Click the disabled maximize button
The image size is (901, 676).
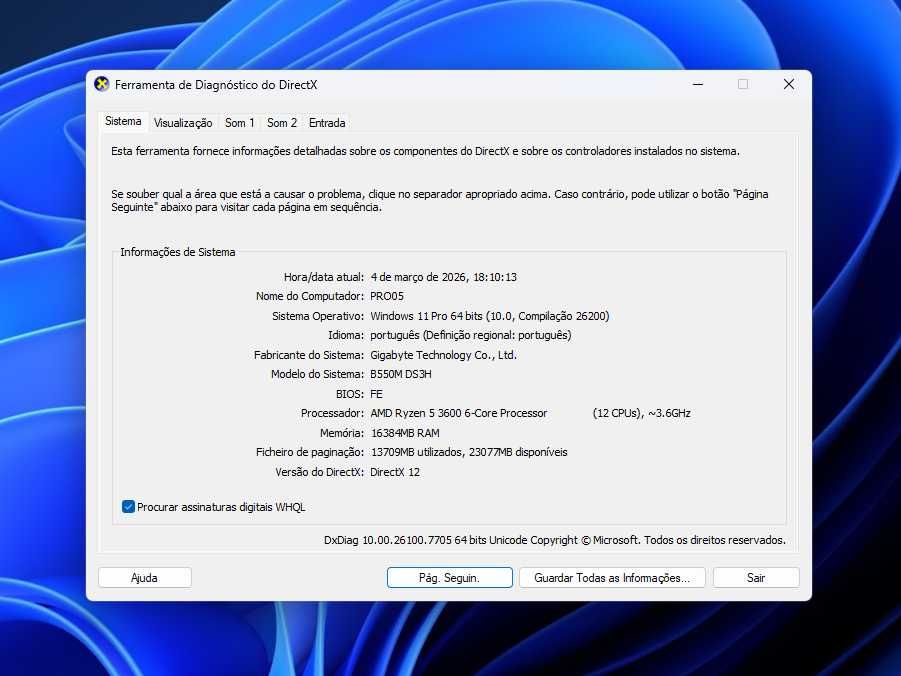click(743, 84)
